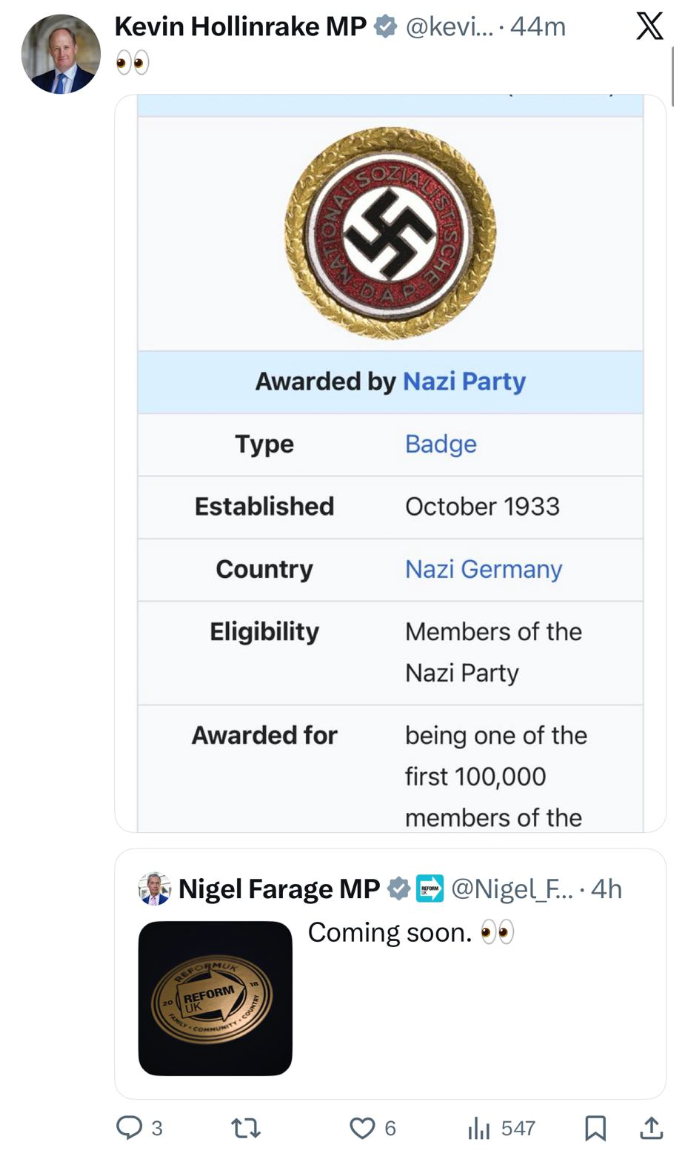Click the Kevin Hollinrake MP display name
Screen dimensions: 674x1164
pos(241,27)
